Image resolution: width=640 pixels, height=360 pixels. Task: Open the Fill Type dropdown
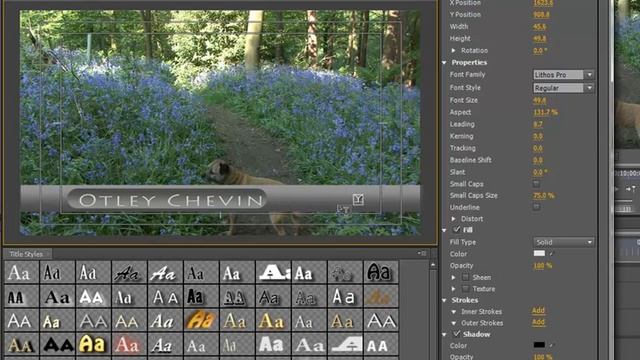click(563, 242)
